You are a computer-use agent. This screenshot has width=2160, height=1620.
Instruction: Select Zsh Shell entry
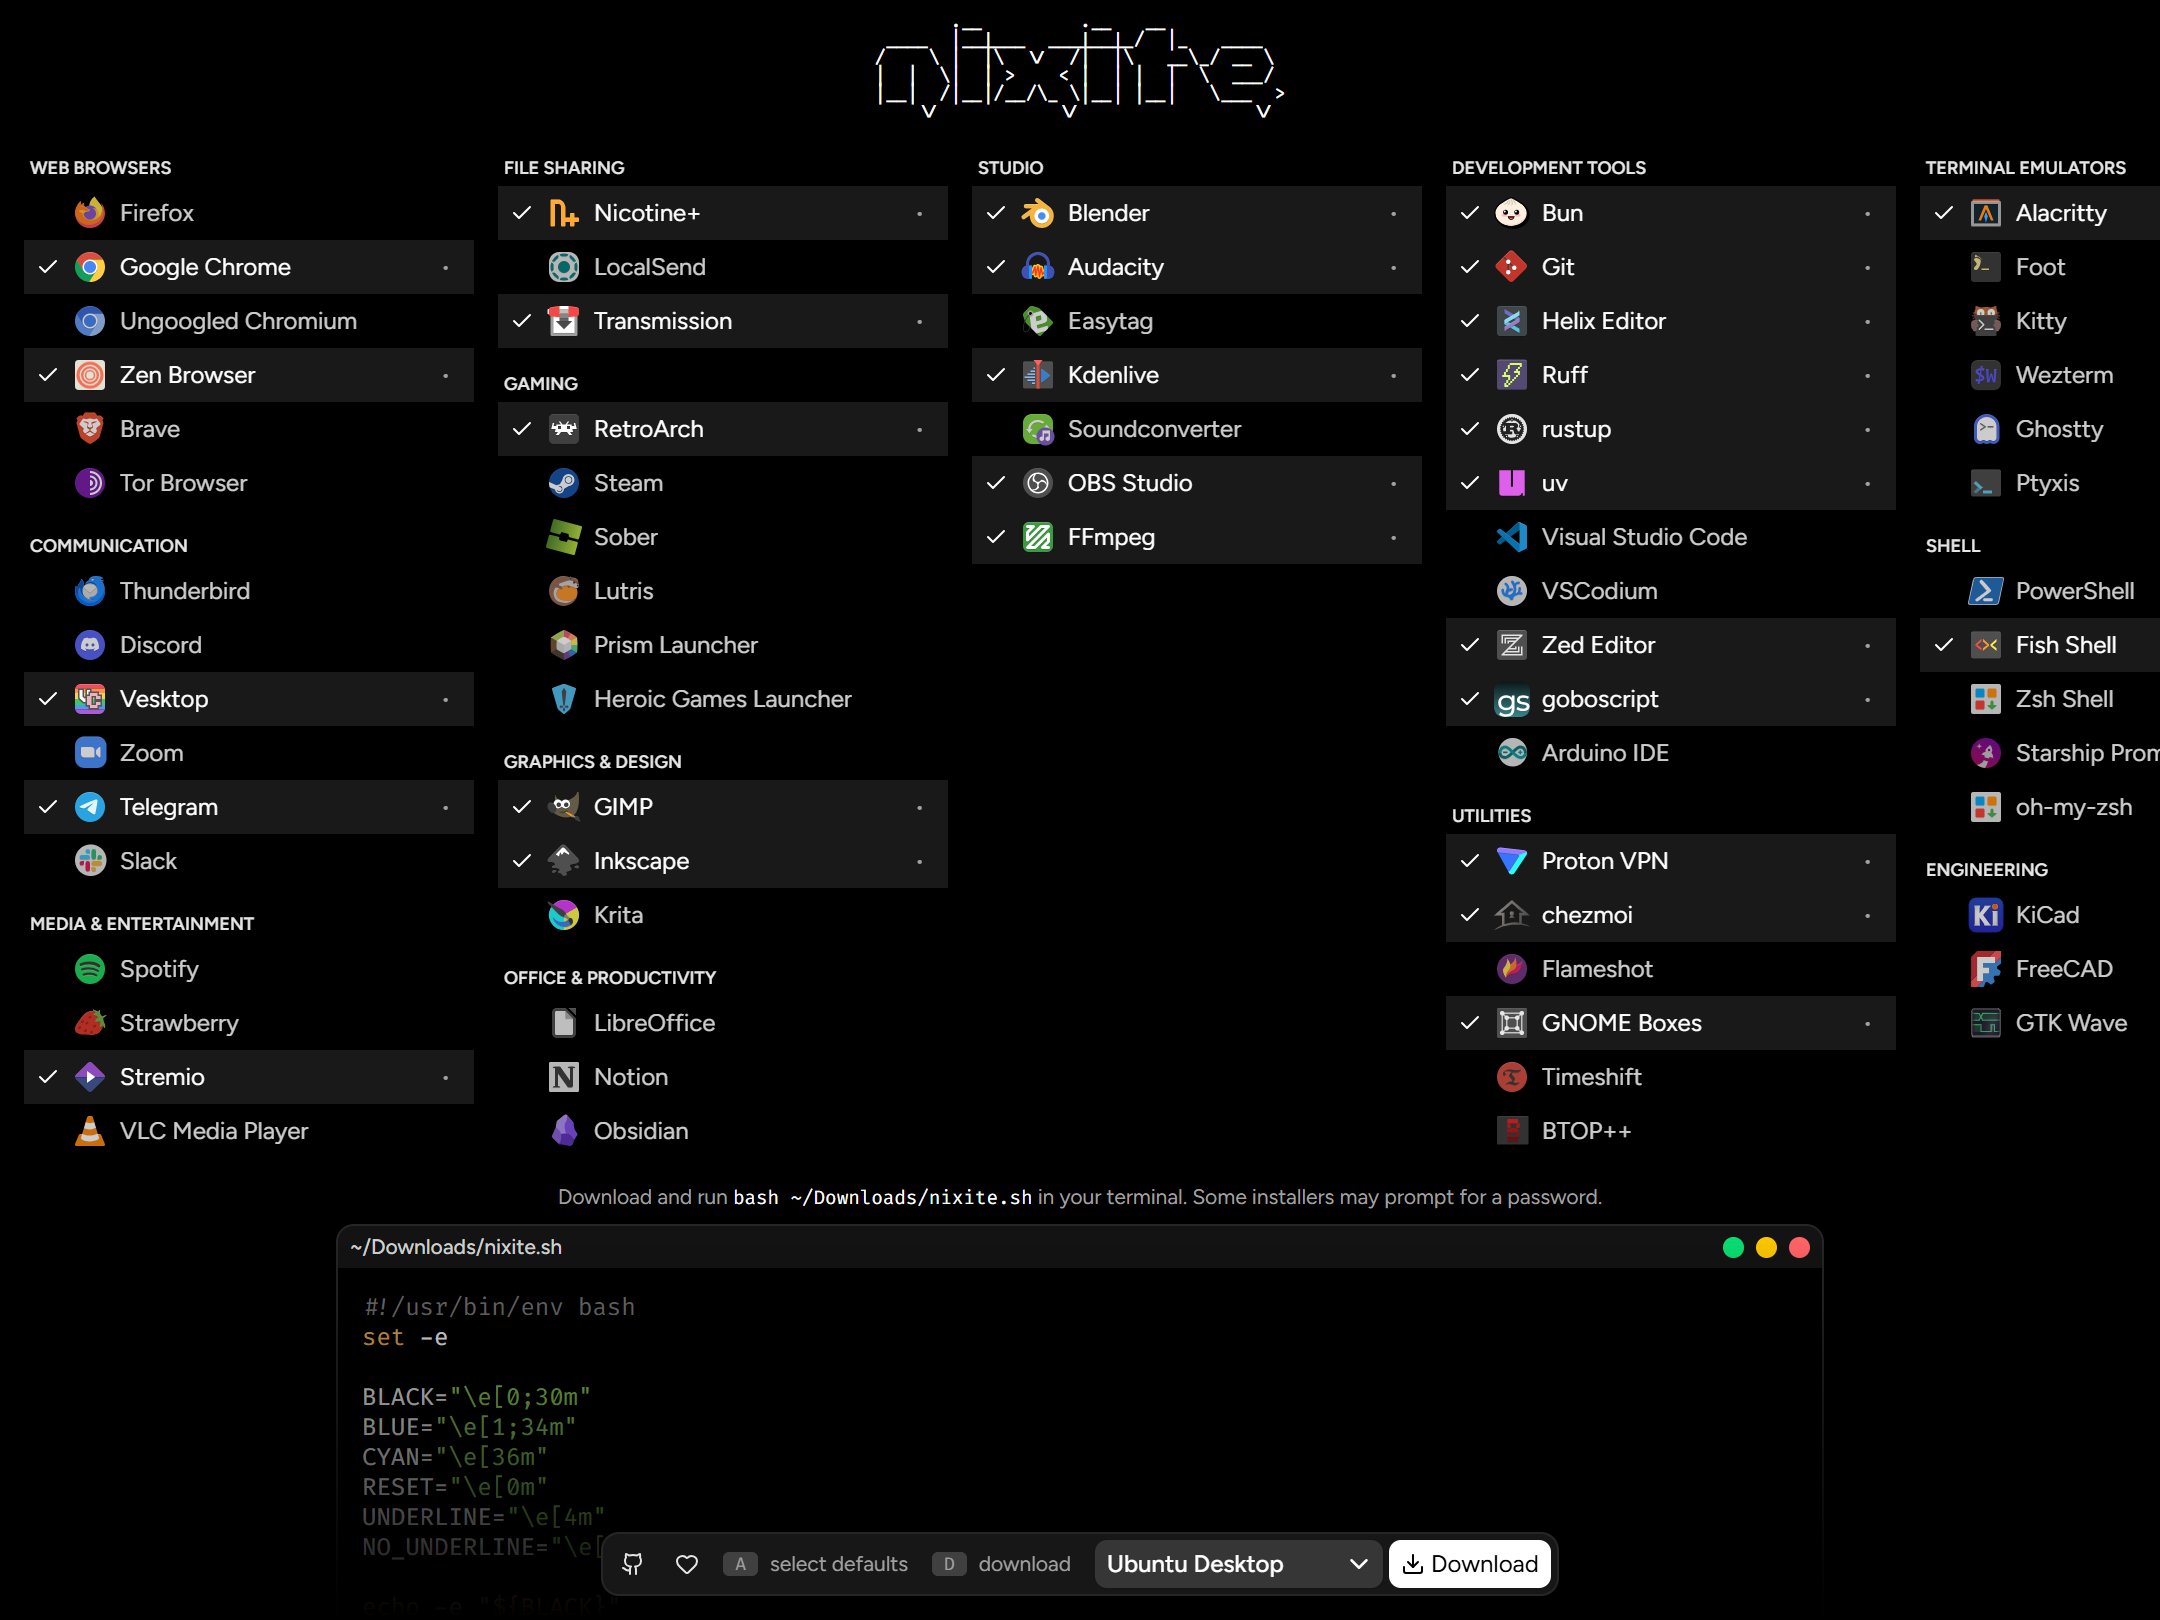[2040, 699]
